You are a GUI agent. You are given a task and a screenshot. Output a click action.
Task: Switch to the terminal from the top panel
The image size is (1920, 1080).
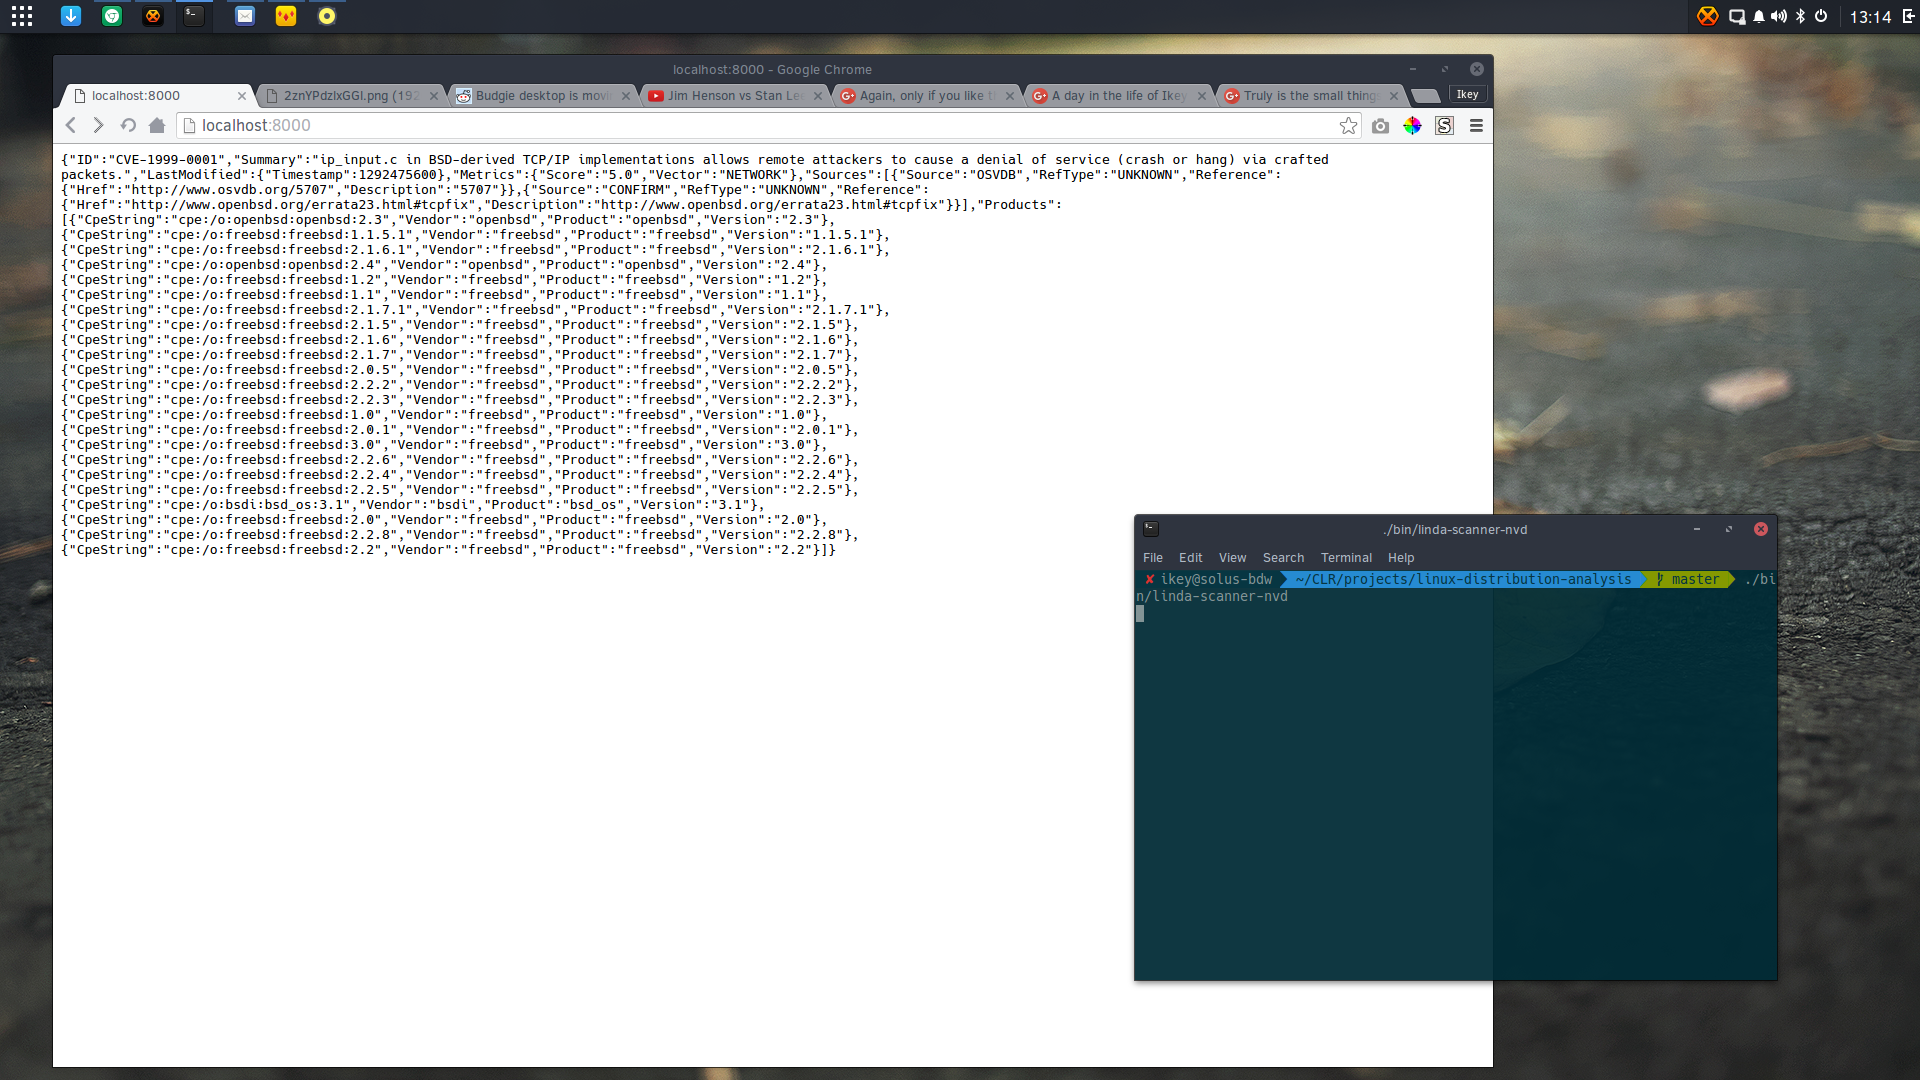[x=194, y=16]
